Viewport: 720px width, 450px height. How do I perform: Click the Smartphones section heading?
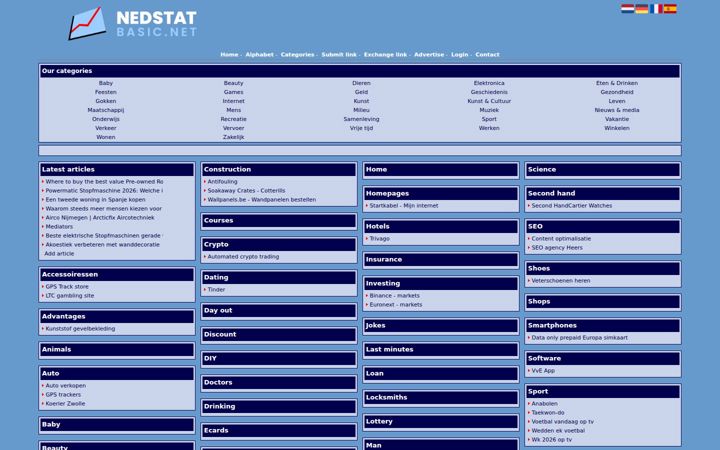coord(602,326)
